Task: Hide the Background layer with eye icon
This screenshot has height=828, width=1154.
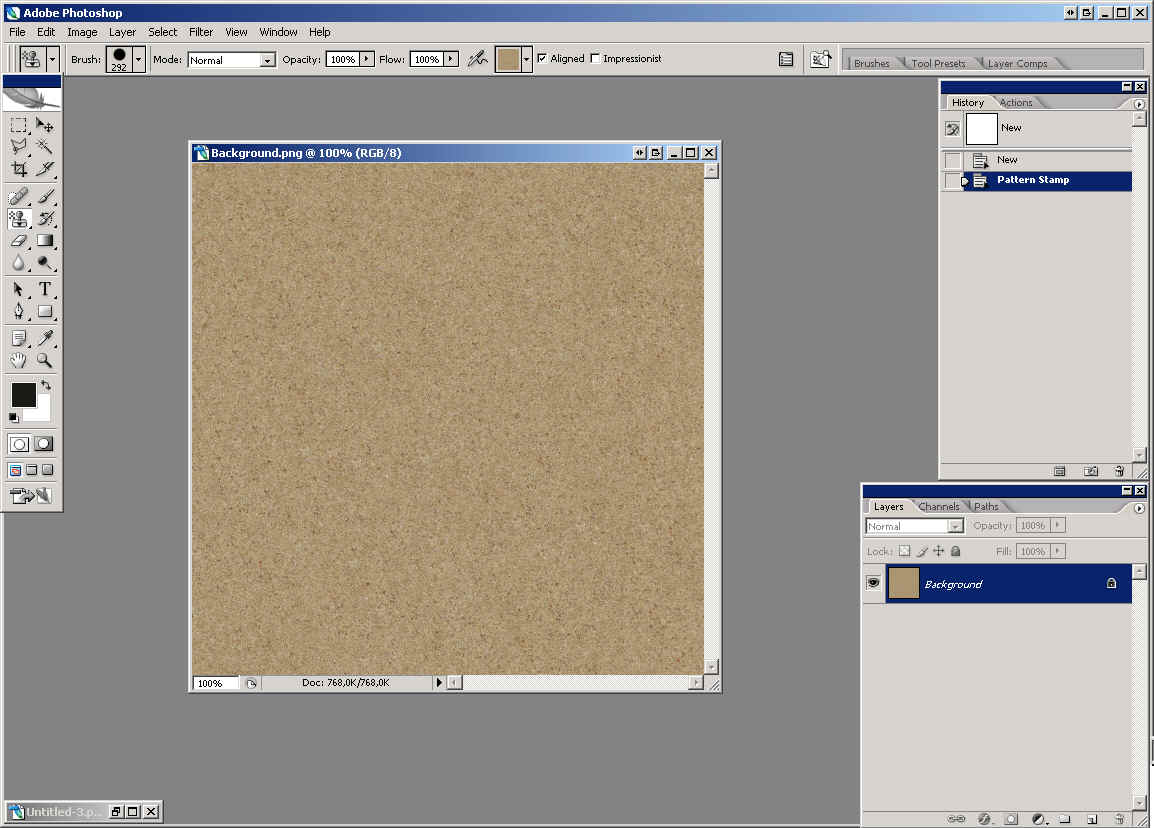Action: pyautogui.click(x=873, y=583)
